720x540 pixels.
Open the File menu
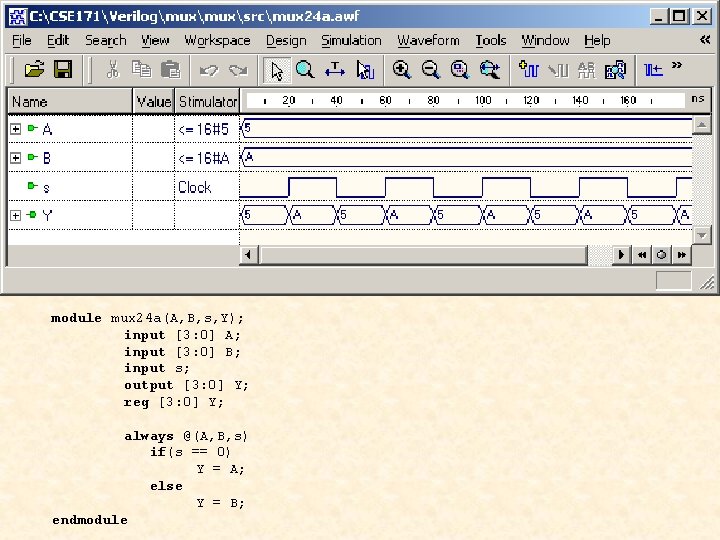pos(22,40)
